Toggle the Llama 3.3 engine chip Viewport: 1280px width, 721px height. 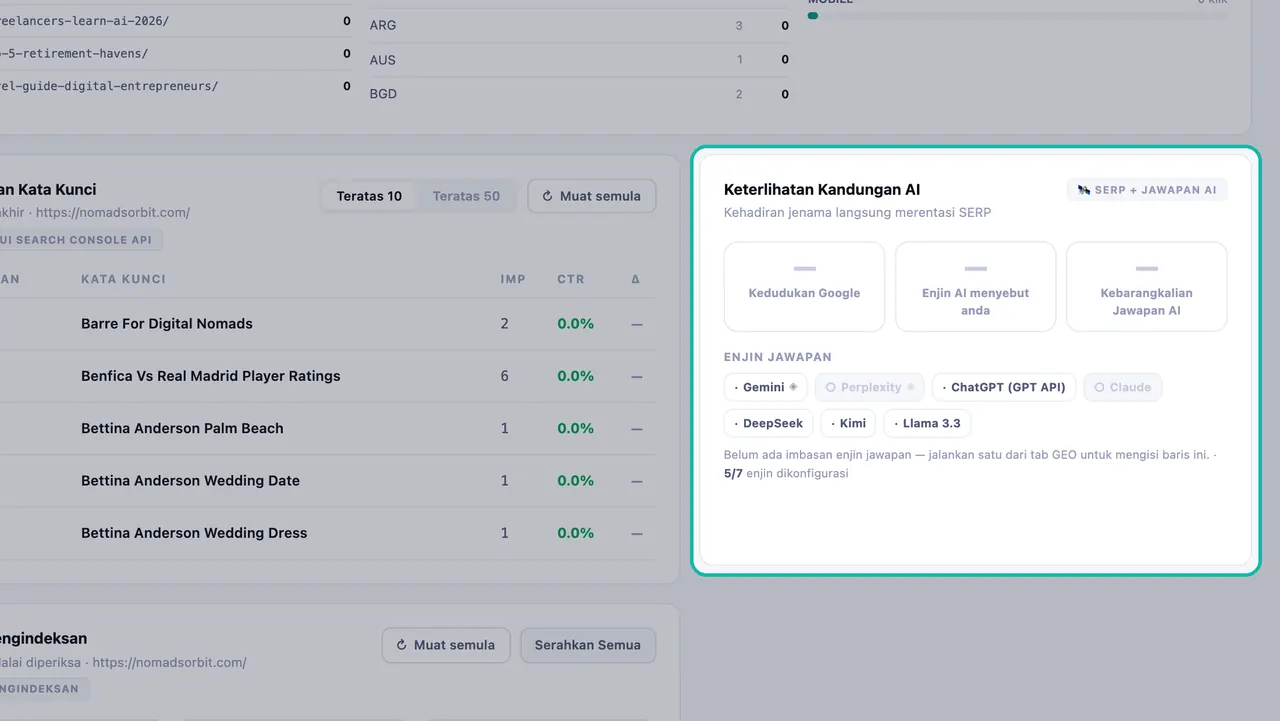coord(927,423)
